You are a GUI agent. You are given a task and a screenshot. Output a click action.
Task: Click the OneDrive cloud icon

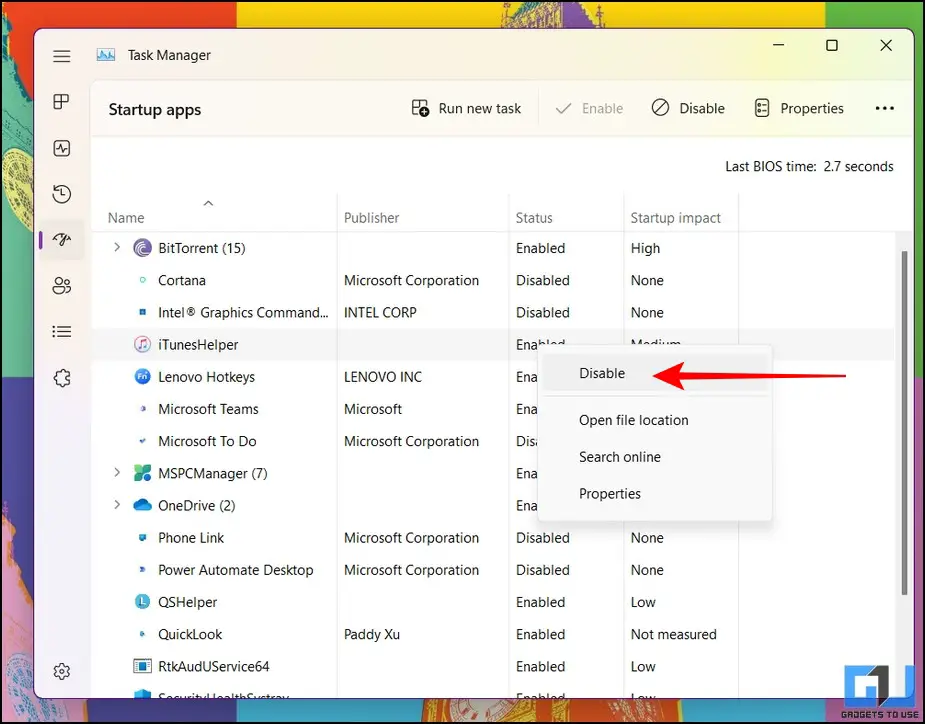pos(142,505)
